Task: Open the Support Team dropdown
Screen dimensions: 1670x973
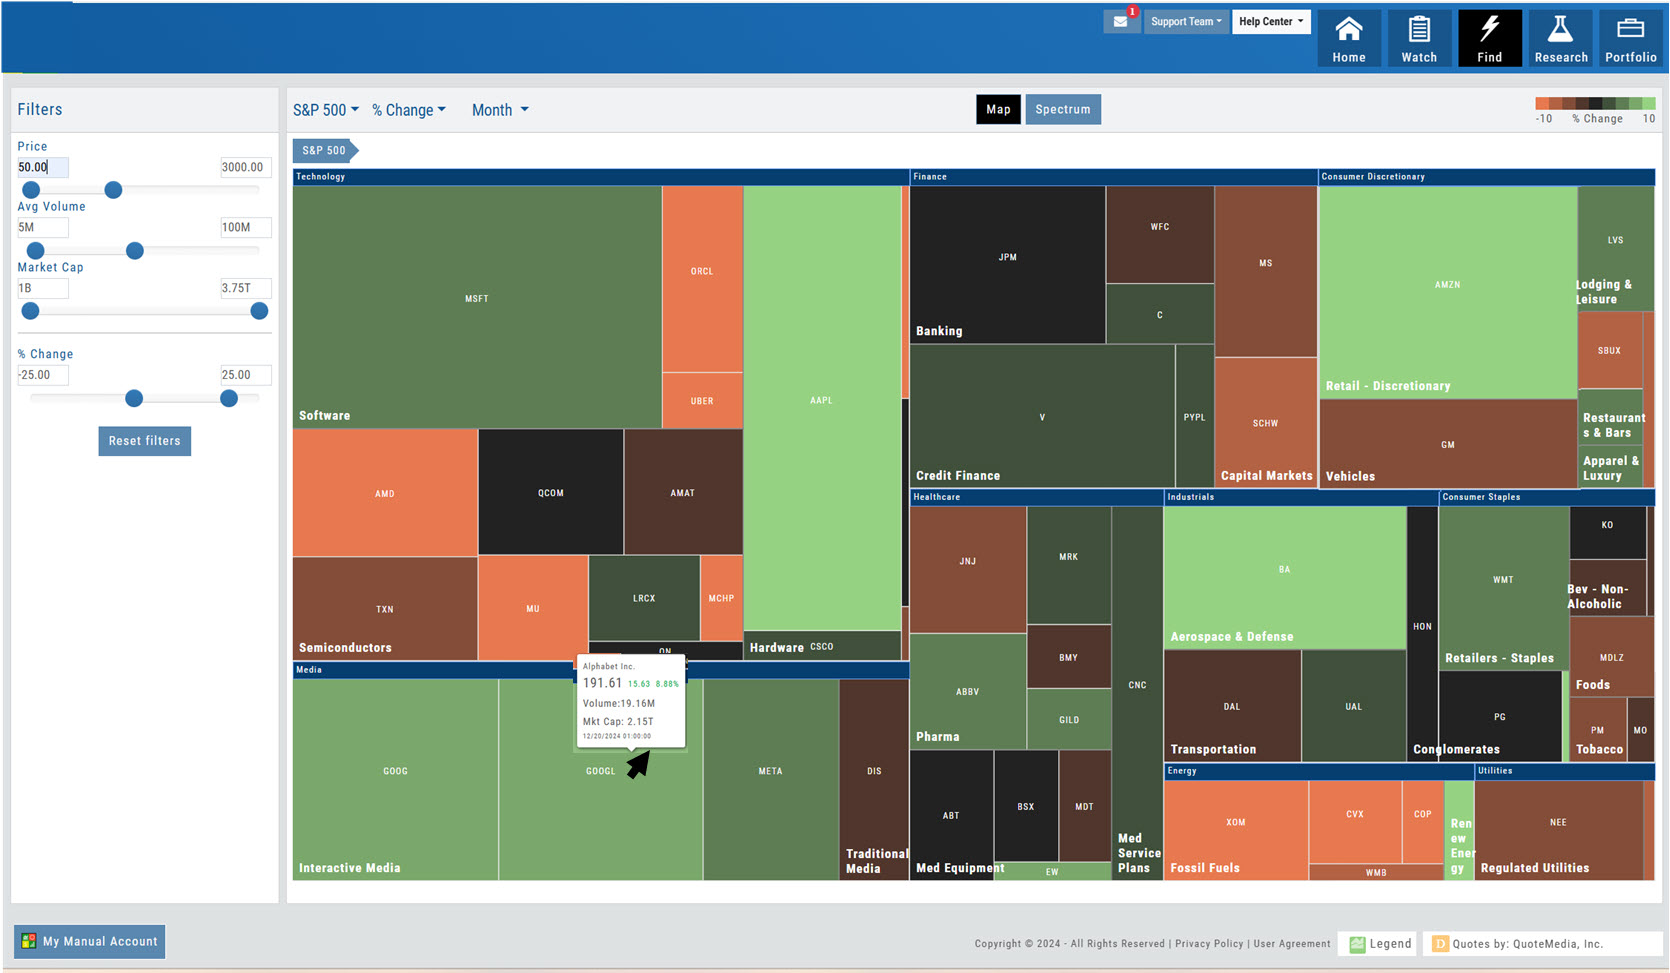Action: pos(1186,22)
